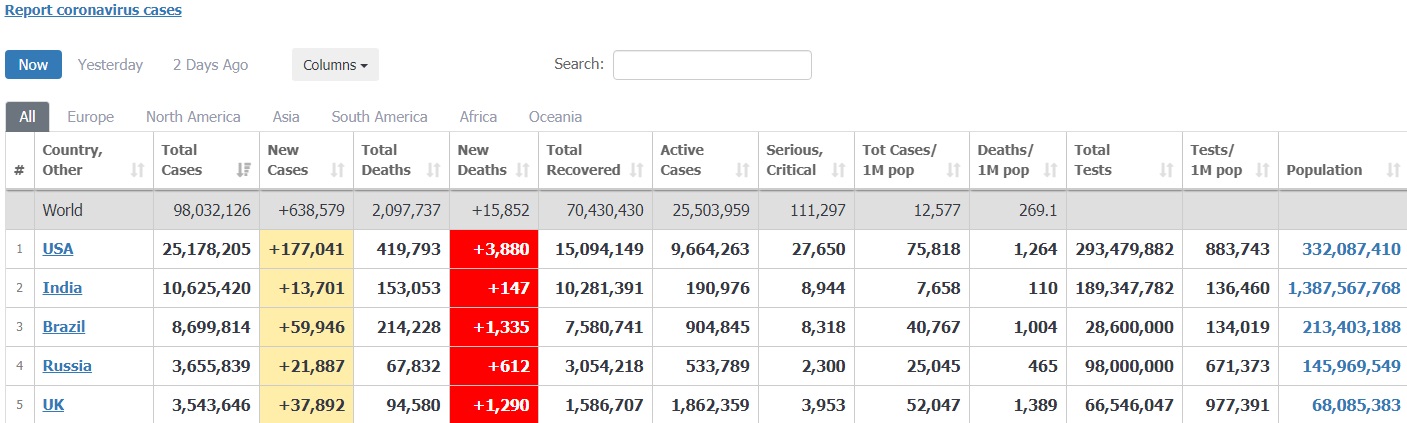
Task: Click the sort icon in New Cases header
Action: click(337, 171)
